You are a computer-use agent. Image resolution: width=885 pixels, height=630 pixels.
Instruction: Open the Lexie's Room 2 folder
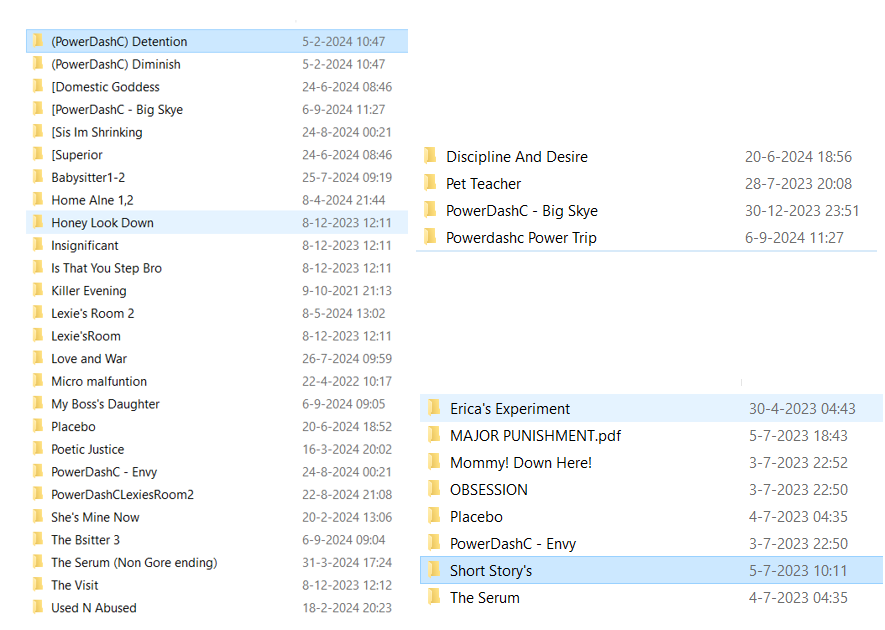(92, 313)
